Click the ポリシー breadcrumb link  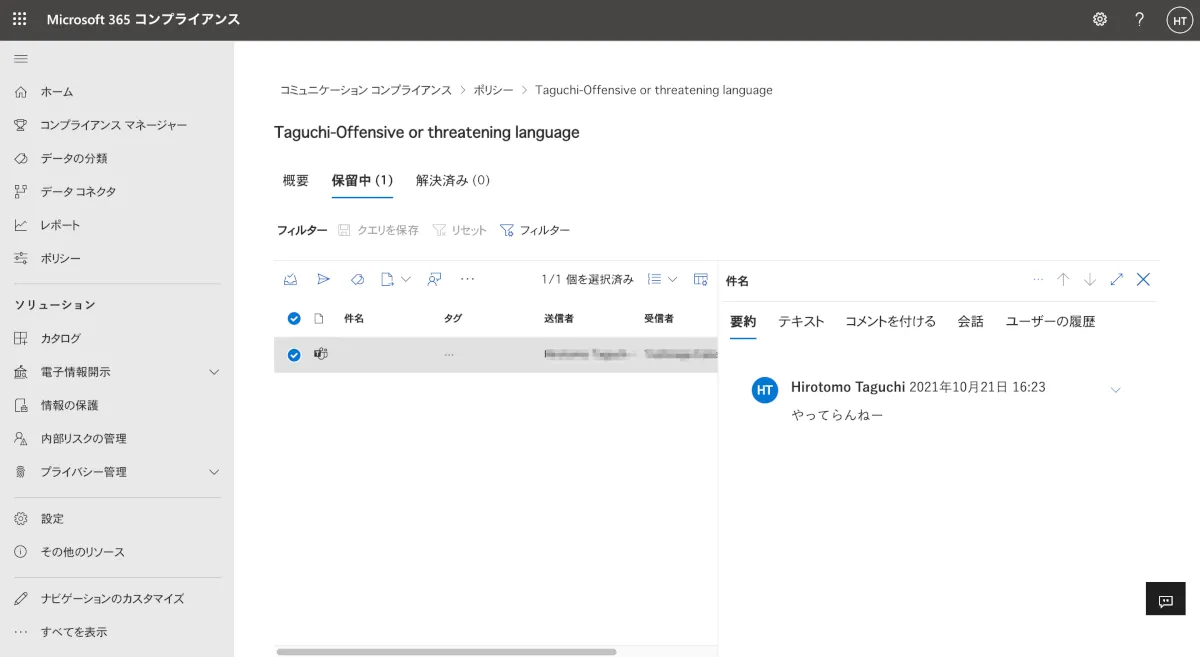[x=496, y=90]
